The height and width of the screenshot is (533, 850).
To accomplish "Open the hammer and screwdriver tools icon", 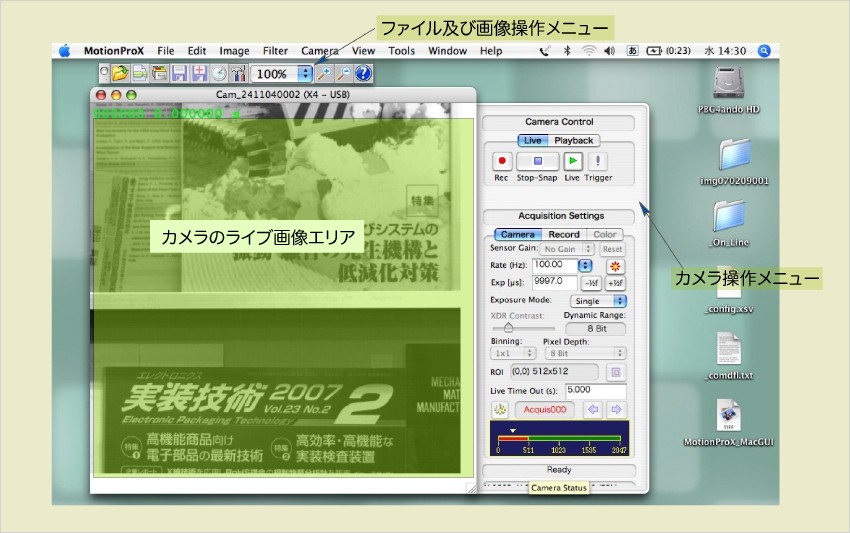I will click(238, 73).
